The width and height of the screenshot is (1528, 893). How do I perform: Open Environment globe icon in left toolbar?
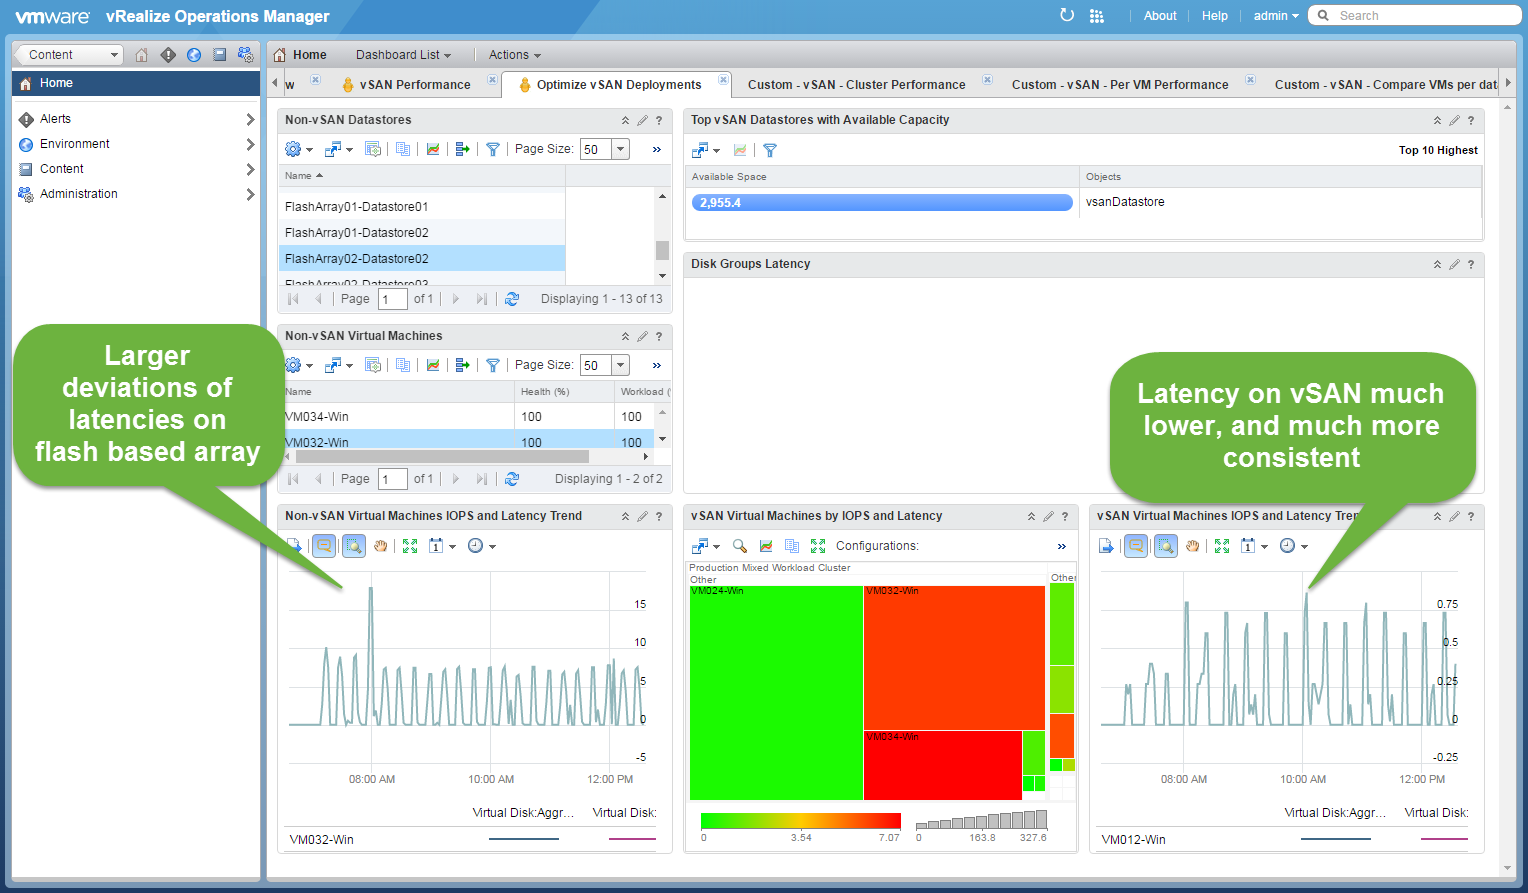194,55
